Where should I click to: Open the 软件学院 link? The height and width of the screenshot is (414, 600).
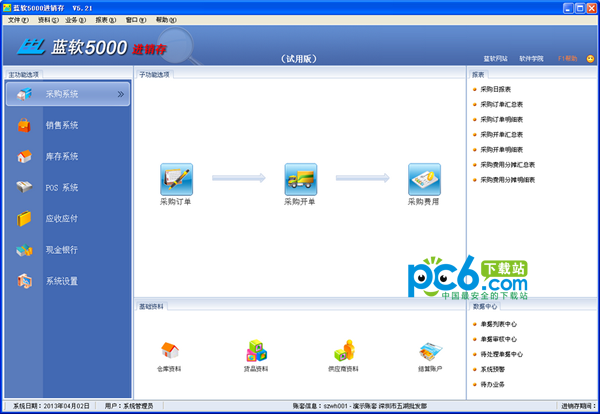tap(531, 59)
